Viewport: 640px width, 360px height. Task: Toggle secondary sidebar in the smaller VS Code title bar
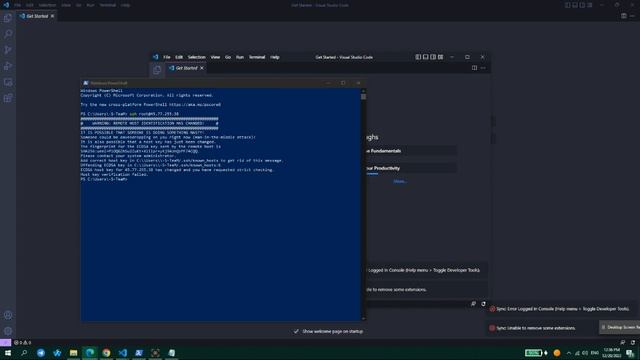(433, 57)
